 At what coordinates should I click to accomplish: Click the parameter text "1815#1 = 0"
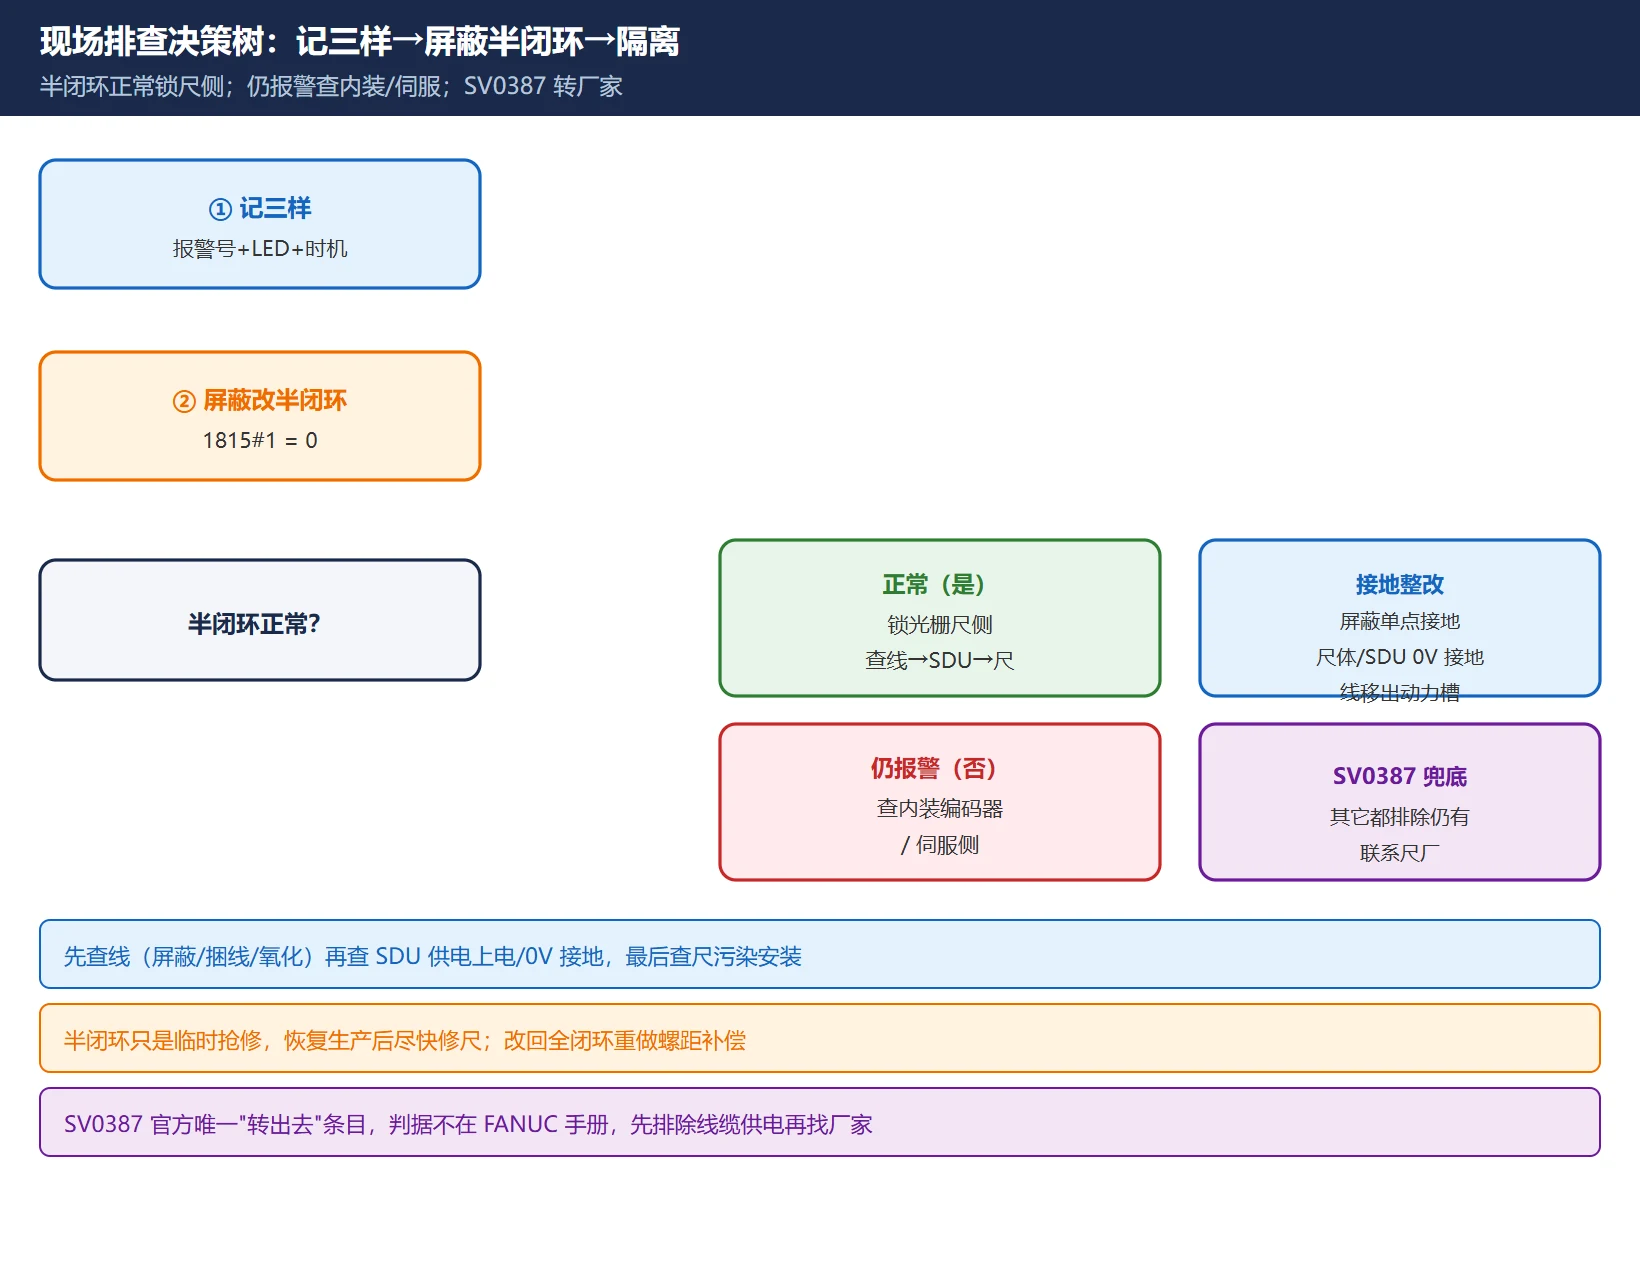click(x=260, y=441)
